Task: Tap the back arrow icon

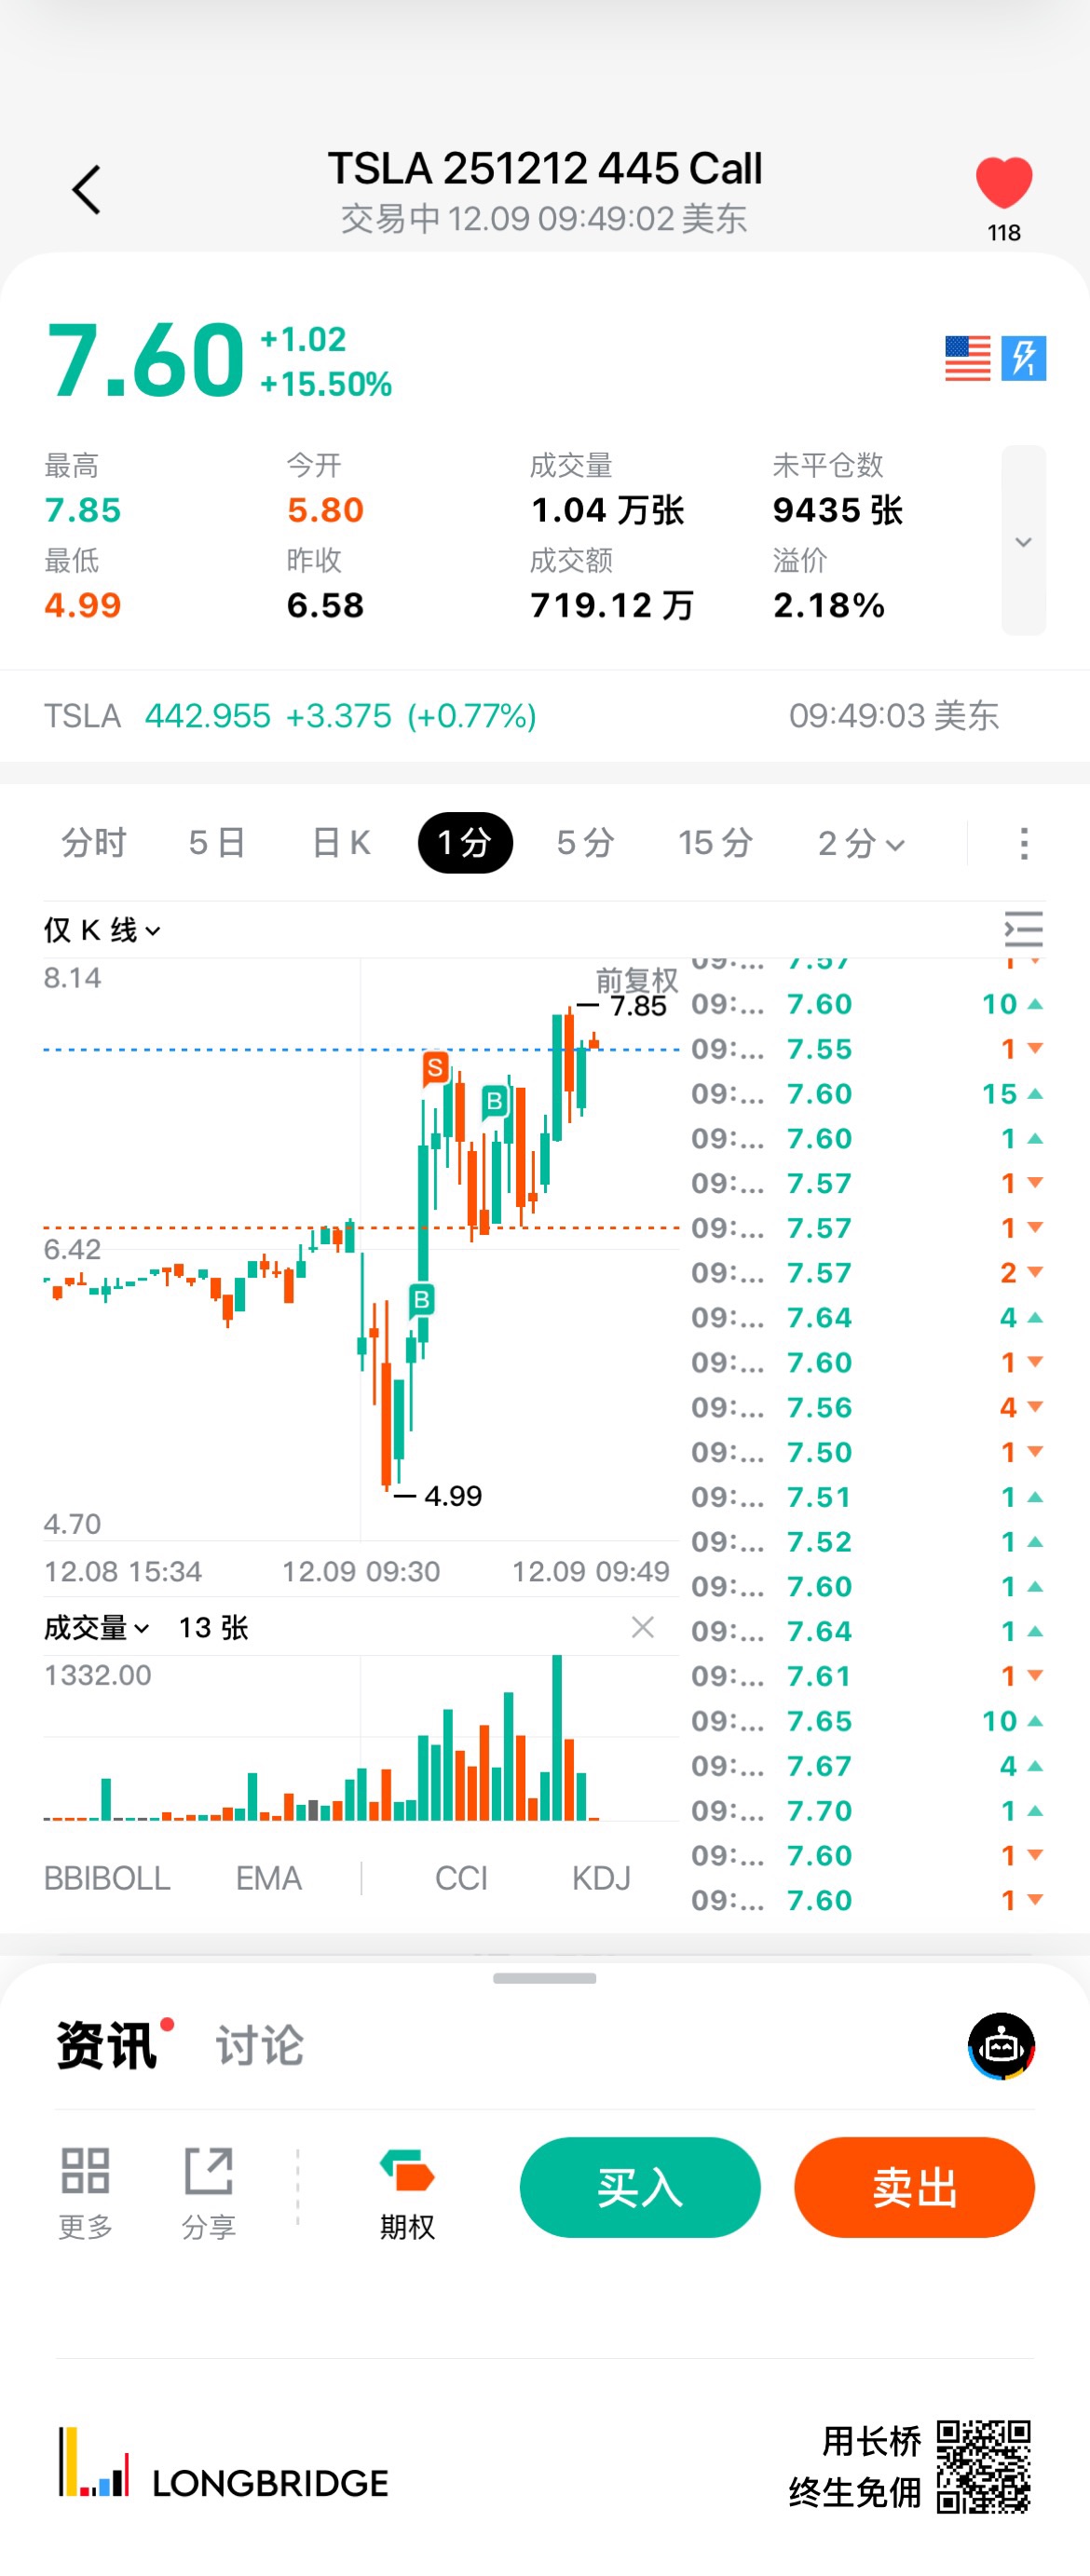Action: [87, 190]
